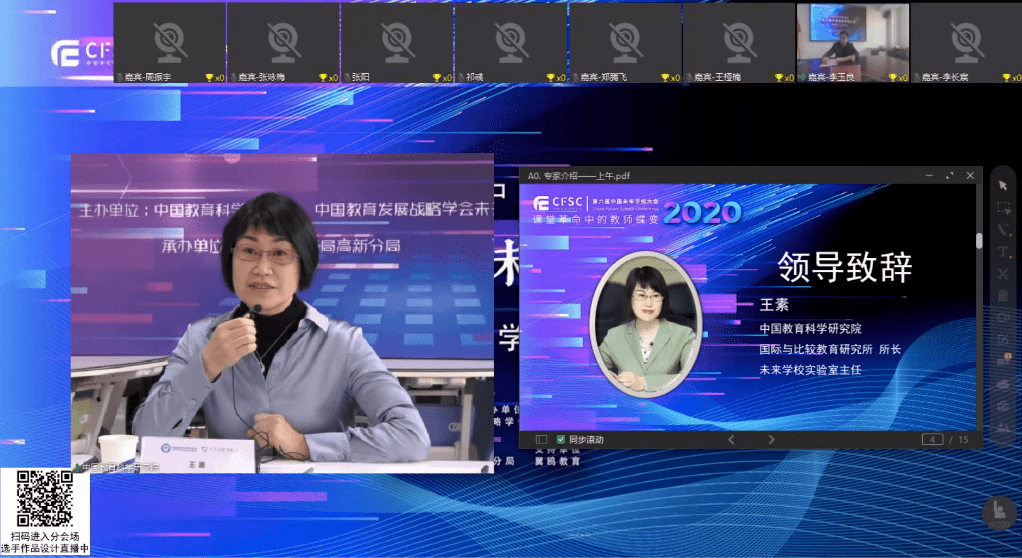Click the disabled camera icon of 嘉宾-周振宇
Viewport: 1022px width, 558px height.
(169, 42)
